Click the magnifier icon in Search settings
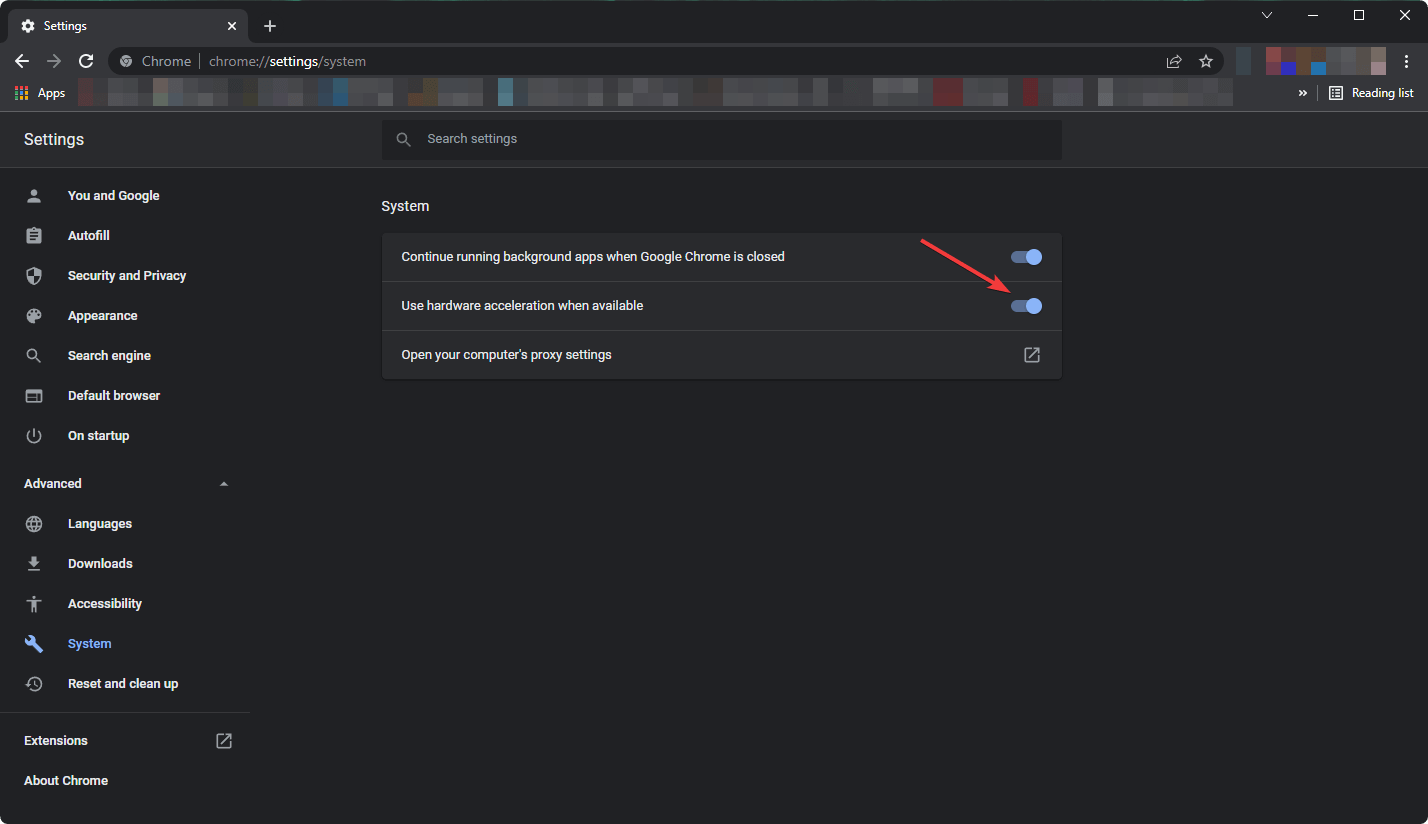The height and width of the screenshot is (824, 1428). 404,140
